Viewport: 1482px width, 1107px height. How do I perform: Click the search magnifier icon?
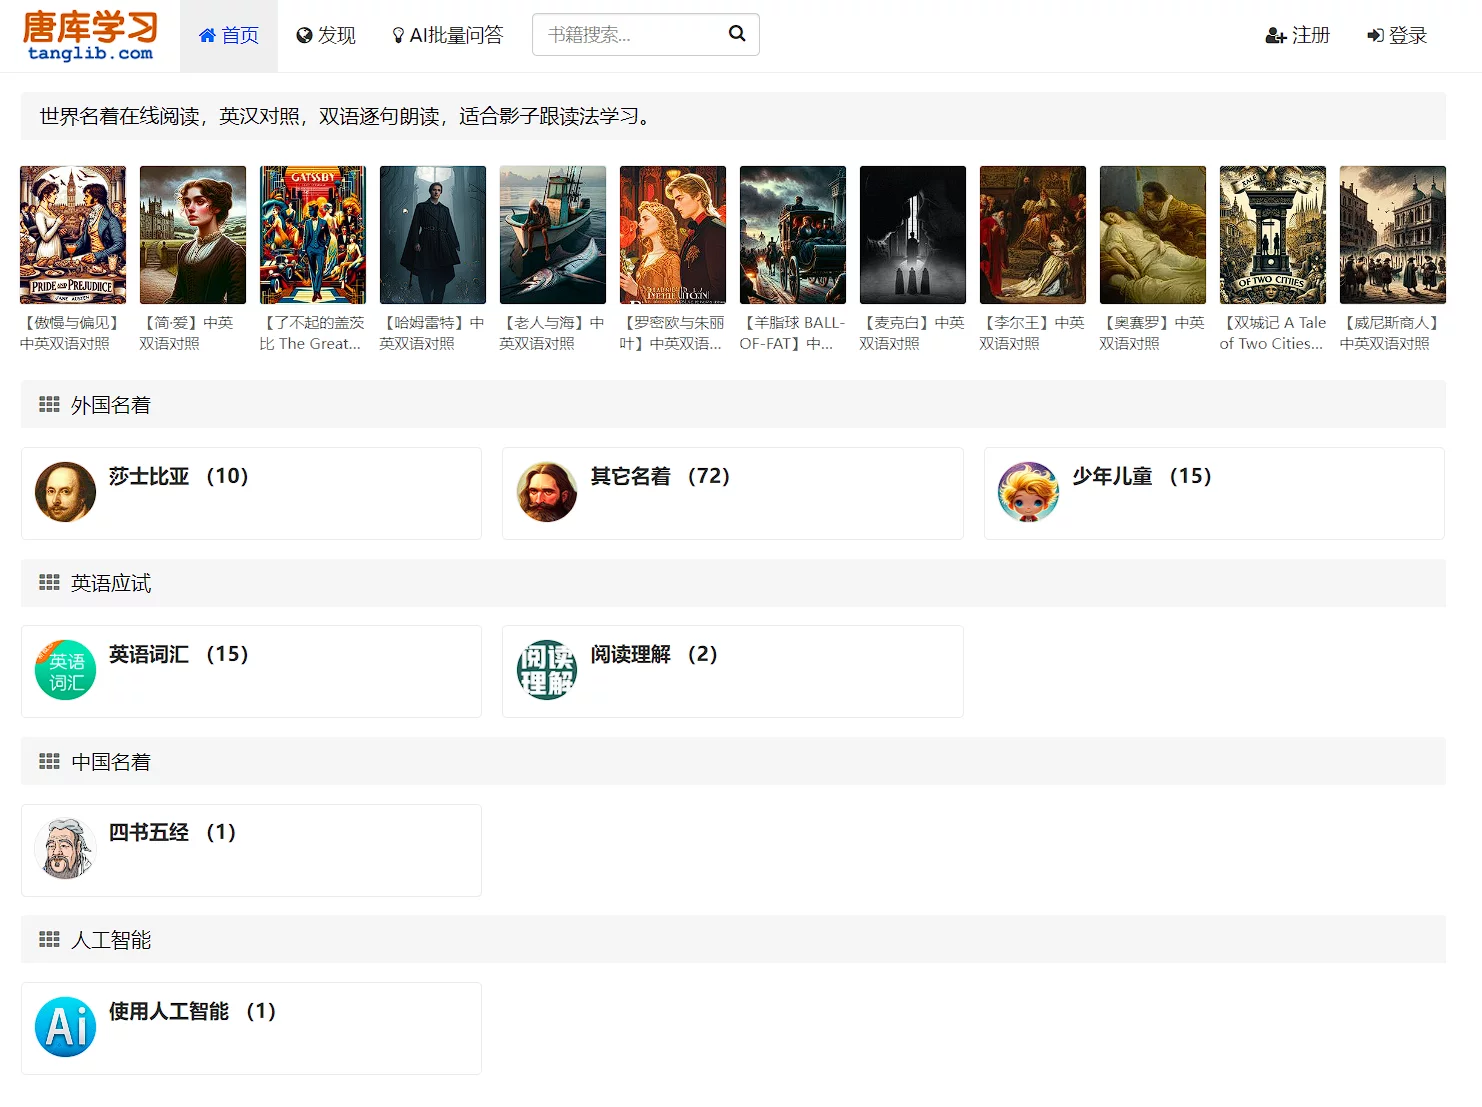coord(737,34)
